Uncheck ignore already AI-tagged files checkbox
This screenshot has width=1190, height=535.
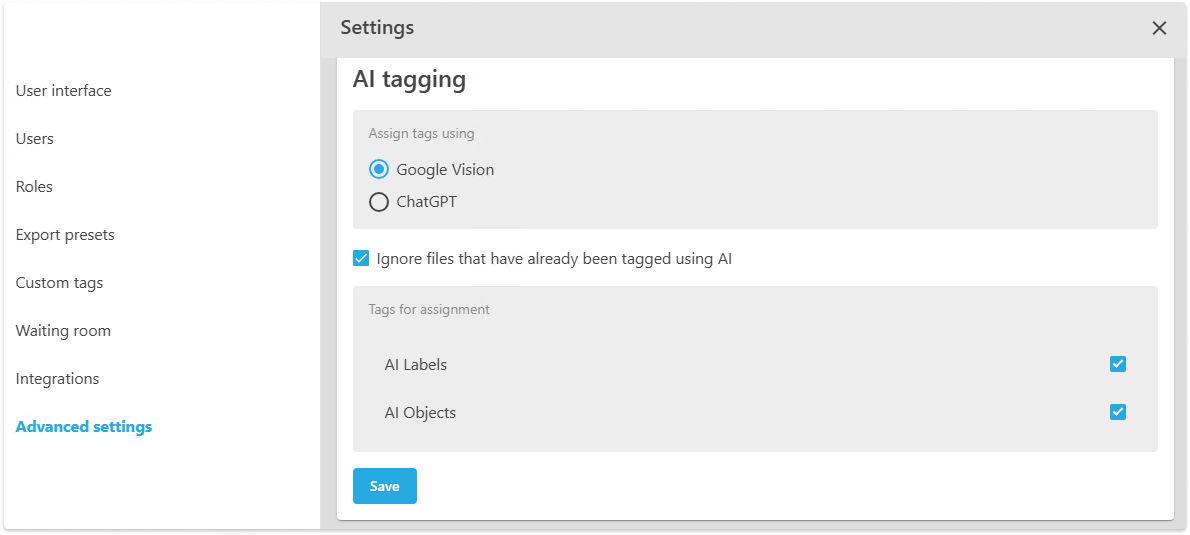coord(362,259)
